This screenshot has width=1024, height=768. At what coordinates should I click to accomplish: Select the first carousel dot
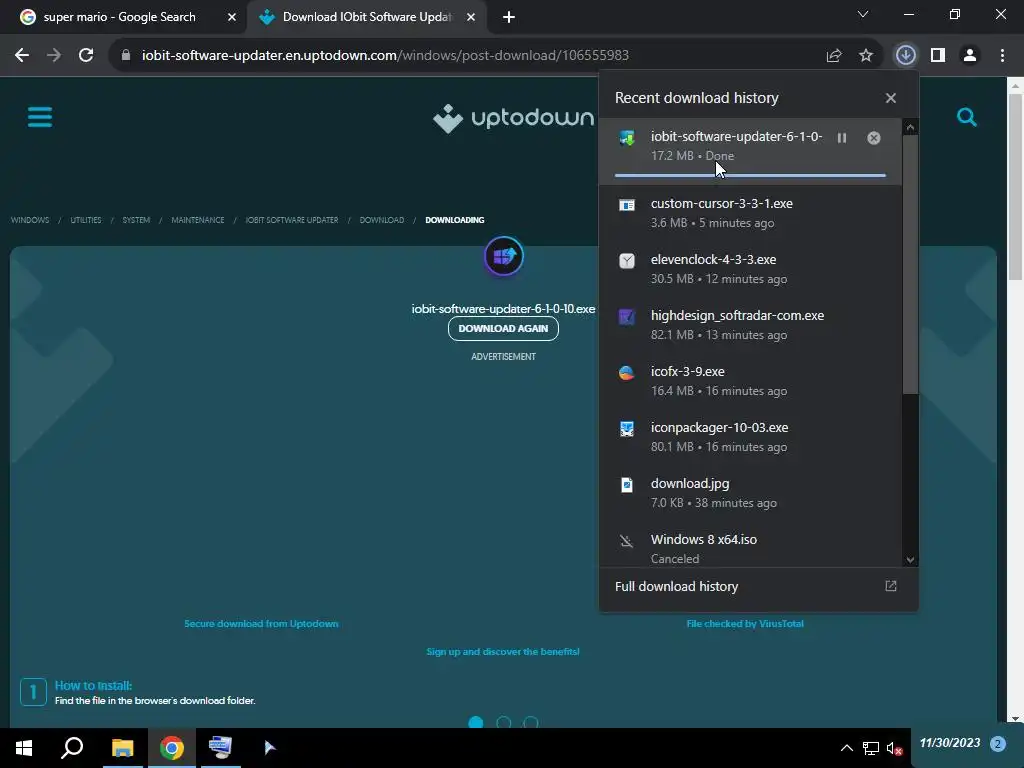coord(476,722)
